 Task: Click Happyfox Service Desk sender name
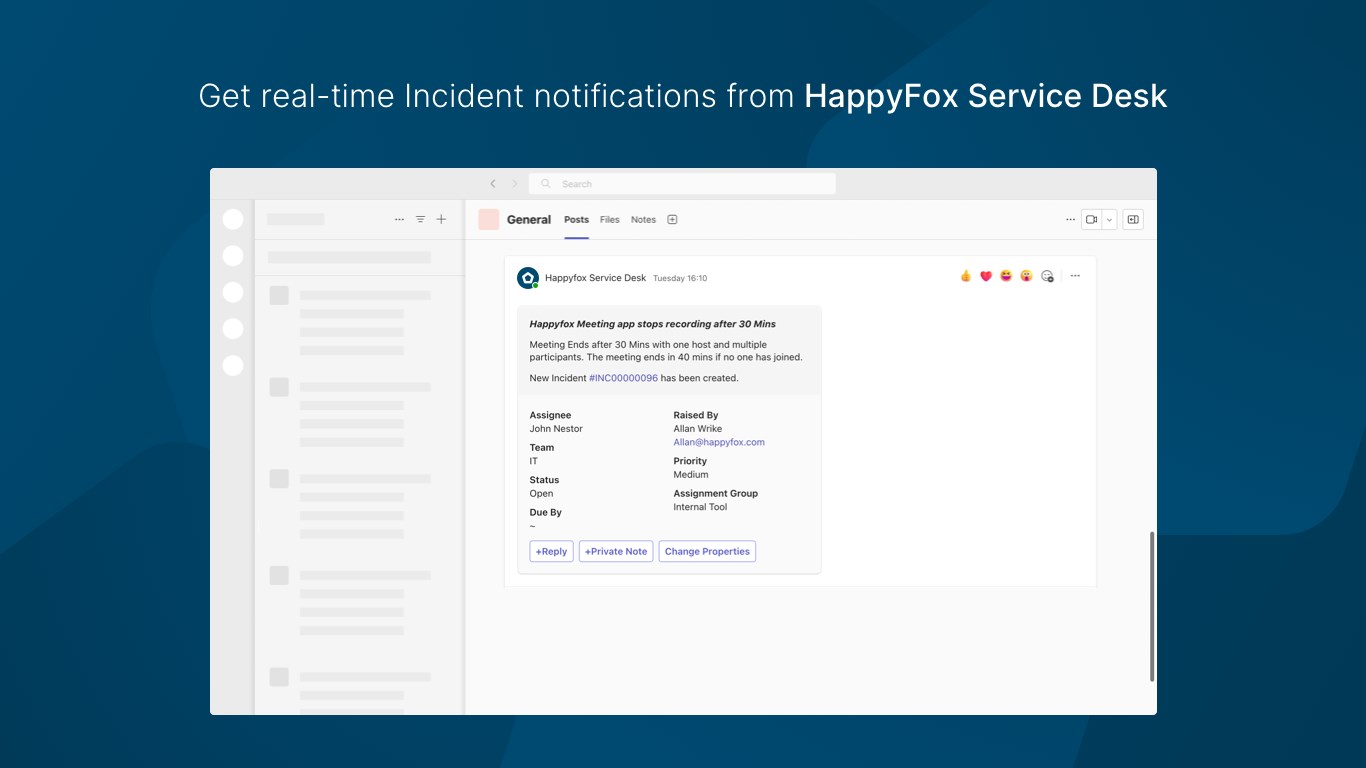click(x=595, y=278)
